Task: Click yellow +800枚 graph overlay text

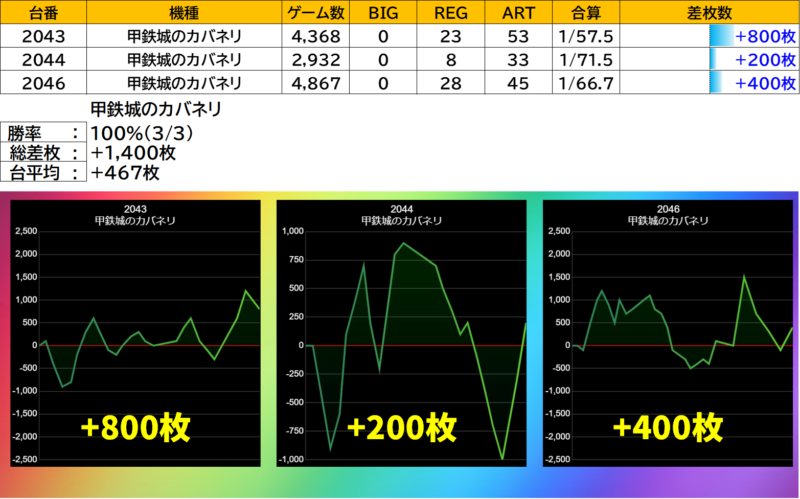Action: click(135, 427)
